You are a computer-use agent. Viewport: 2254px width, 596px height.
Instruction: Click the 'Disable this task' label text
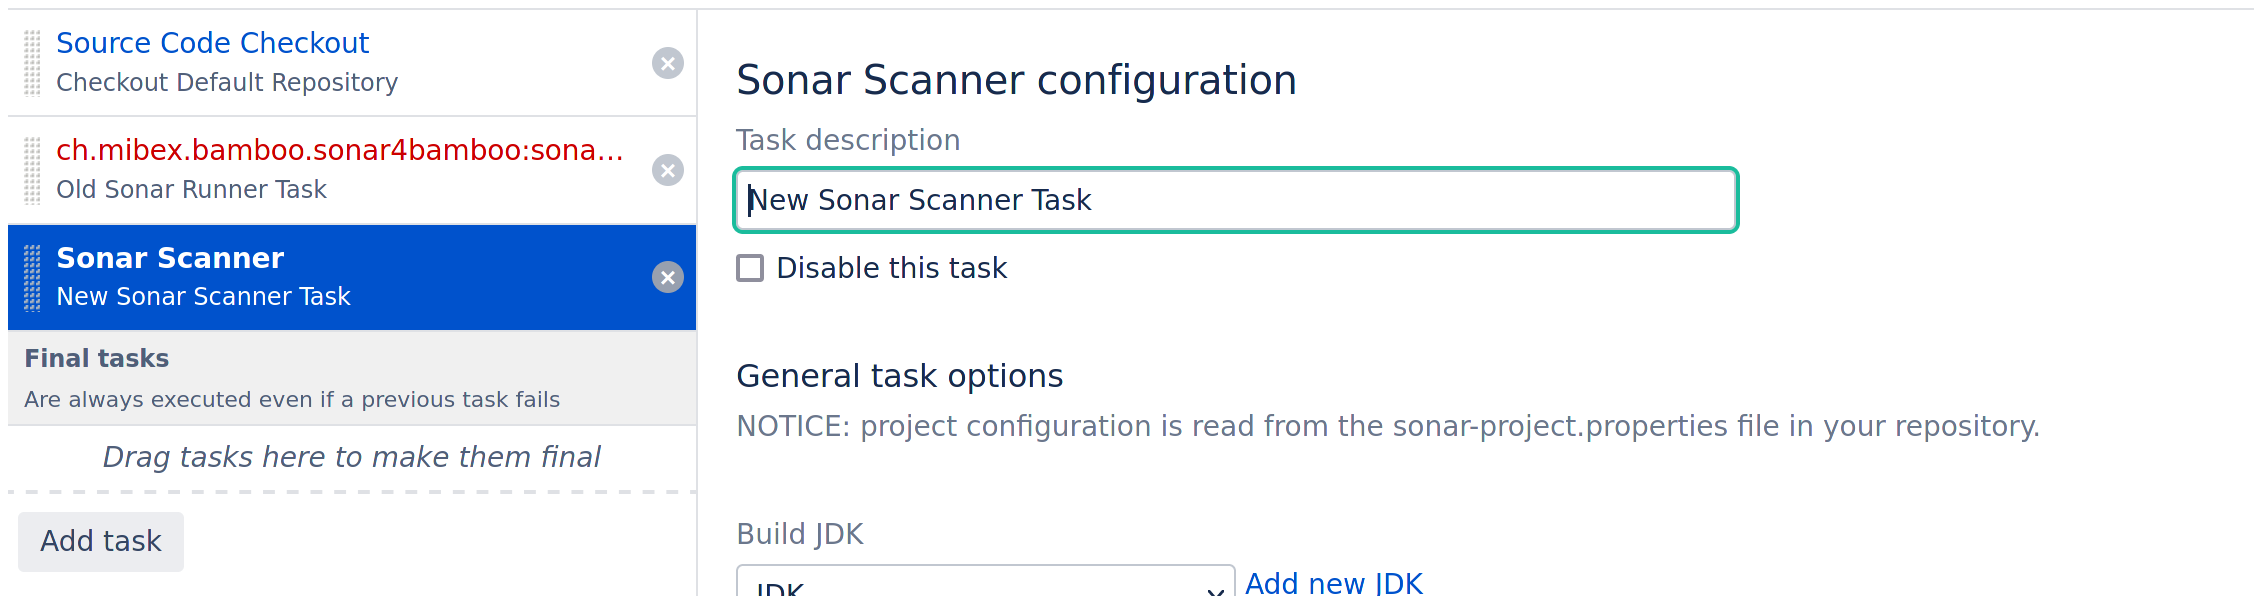coord(891,268)
